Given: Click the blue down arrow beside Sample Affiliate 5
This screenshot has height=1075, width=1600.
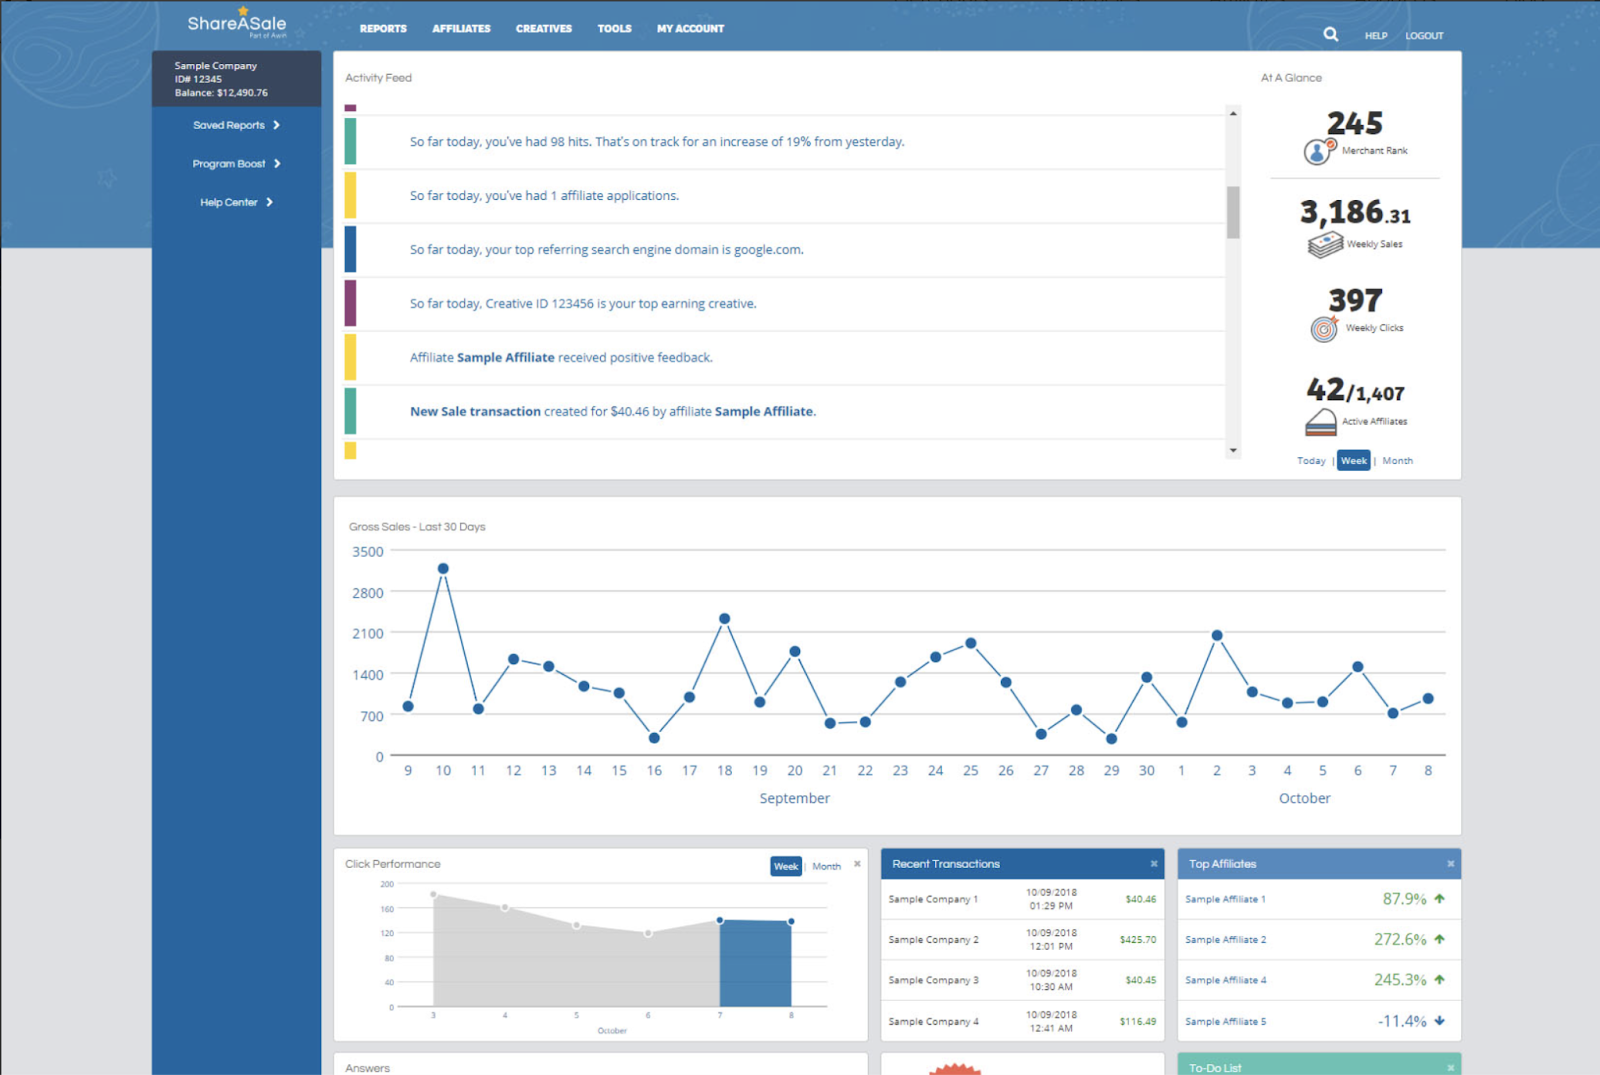Looking at the screenshot, I should click(1438, 1021).
